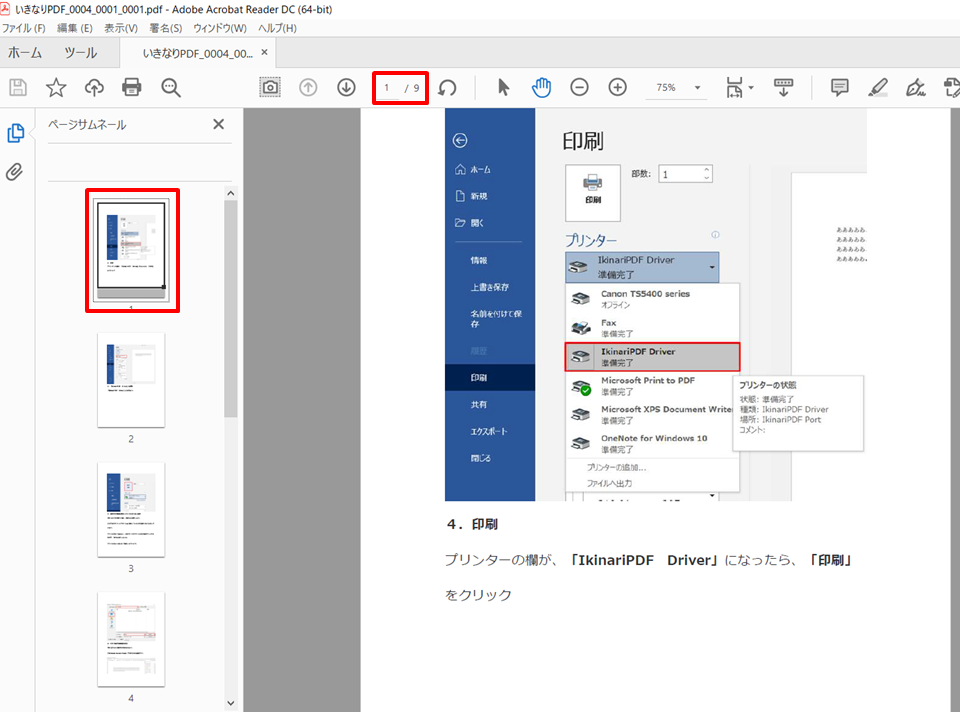Rotate view with the circular arrow

(448, 88)
